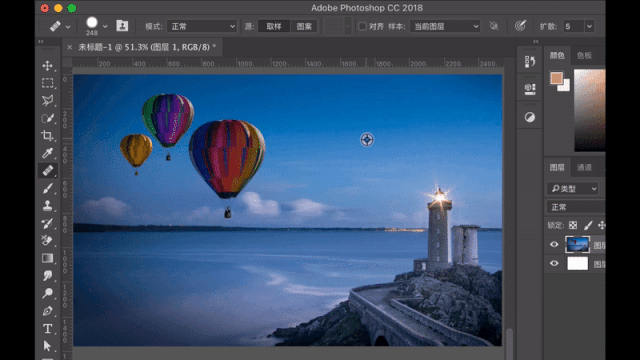
Task: Click the background color swatch
Action: click(x=565, y=86)
